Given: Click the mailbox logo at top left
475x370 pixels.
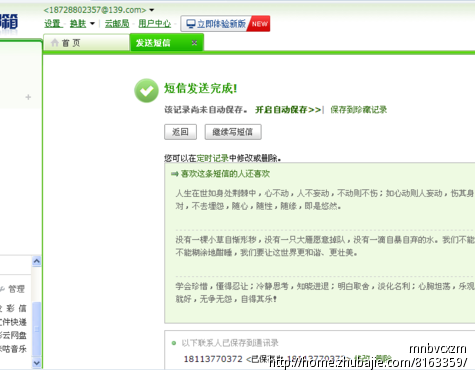Looking at the screenshot, I should (x=9, y=22).
